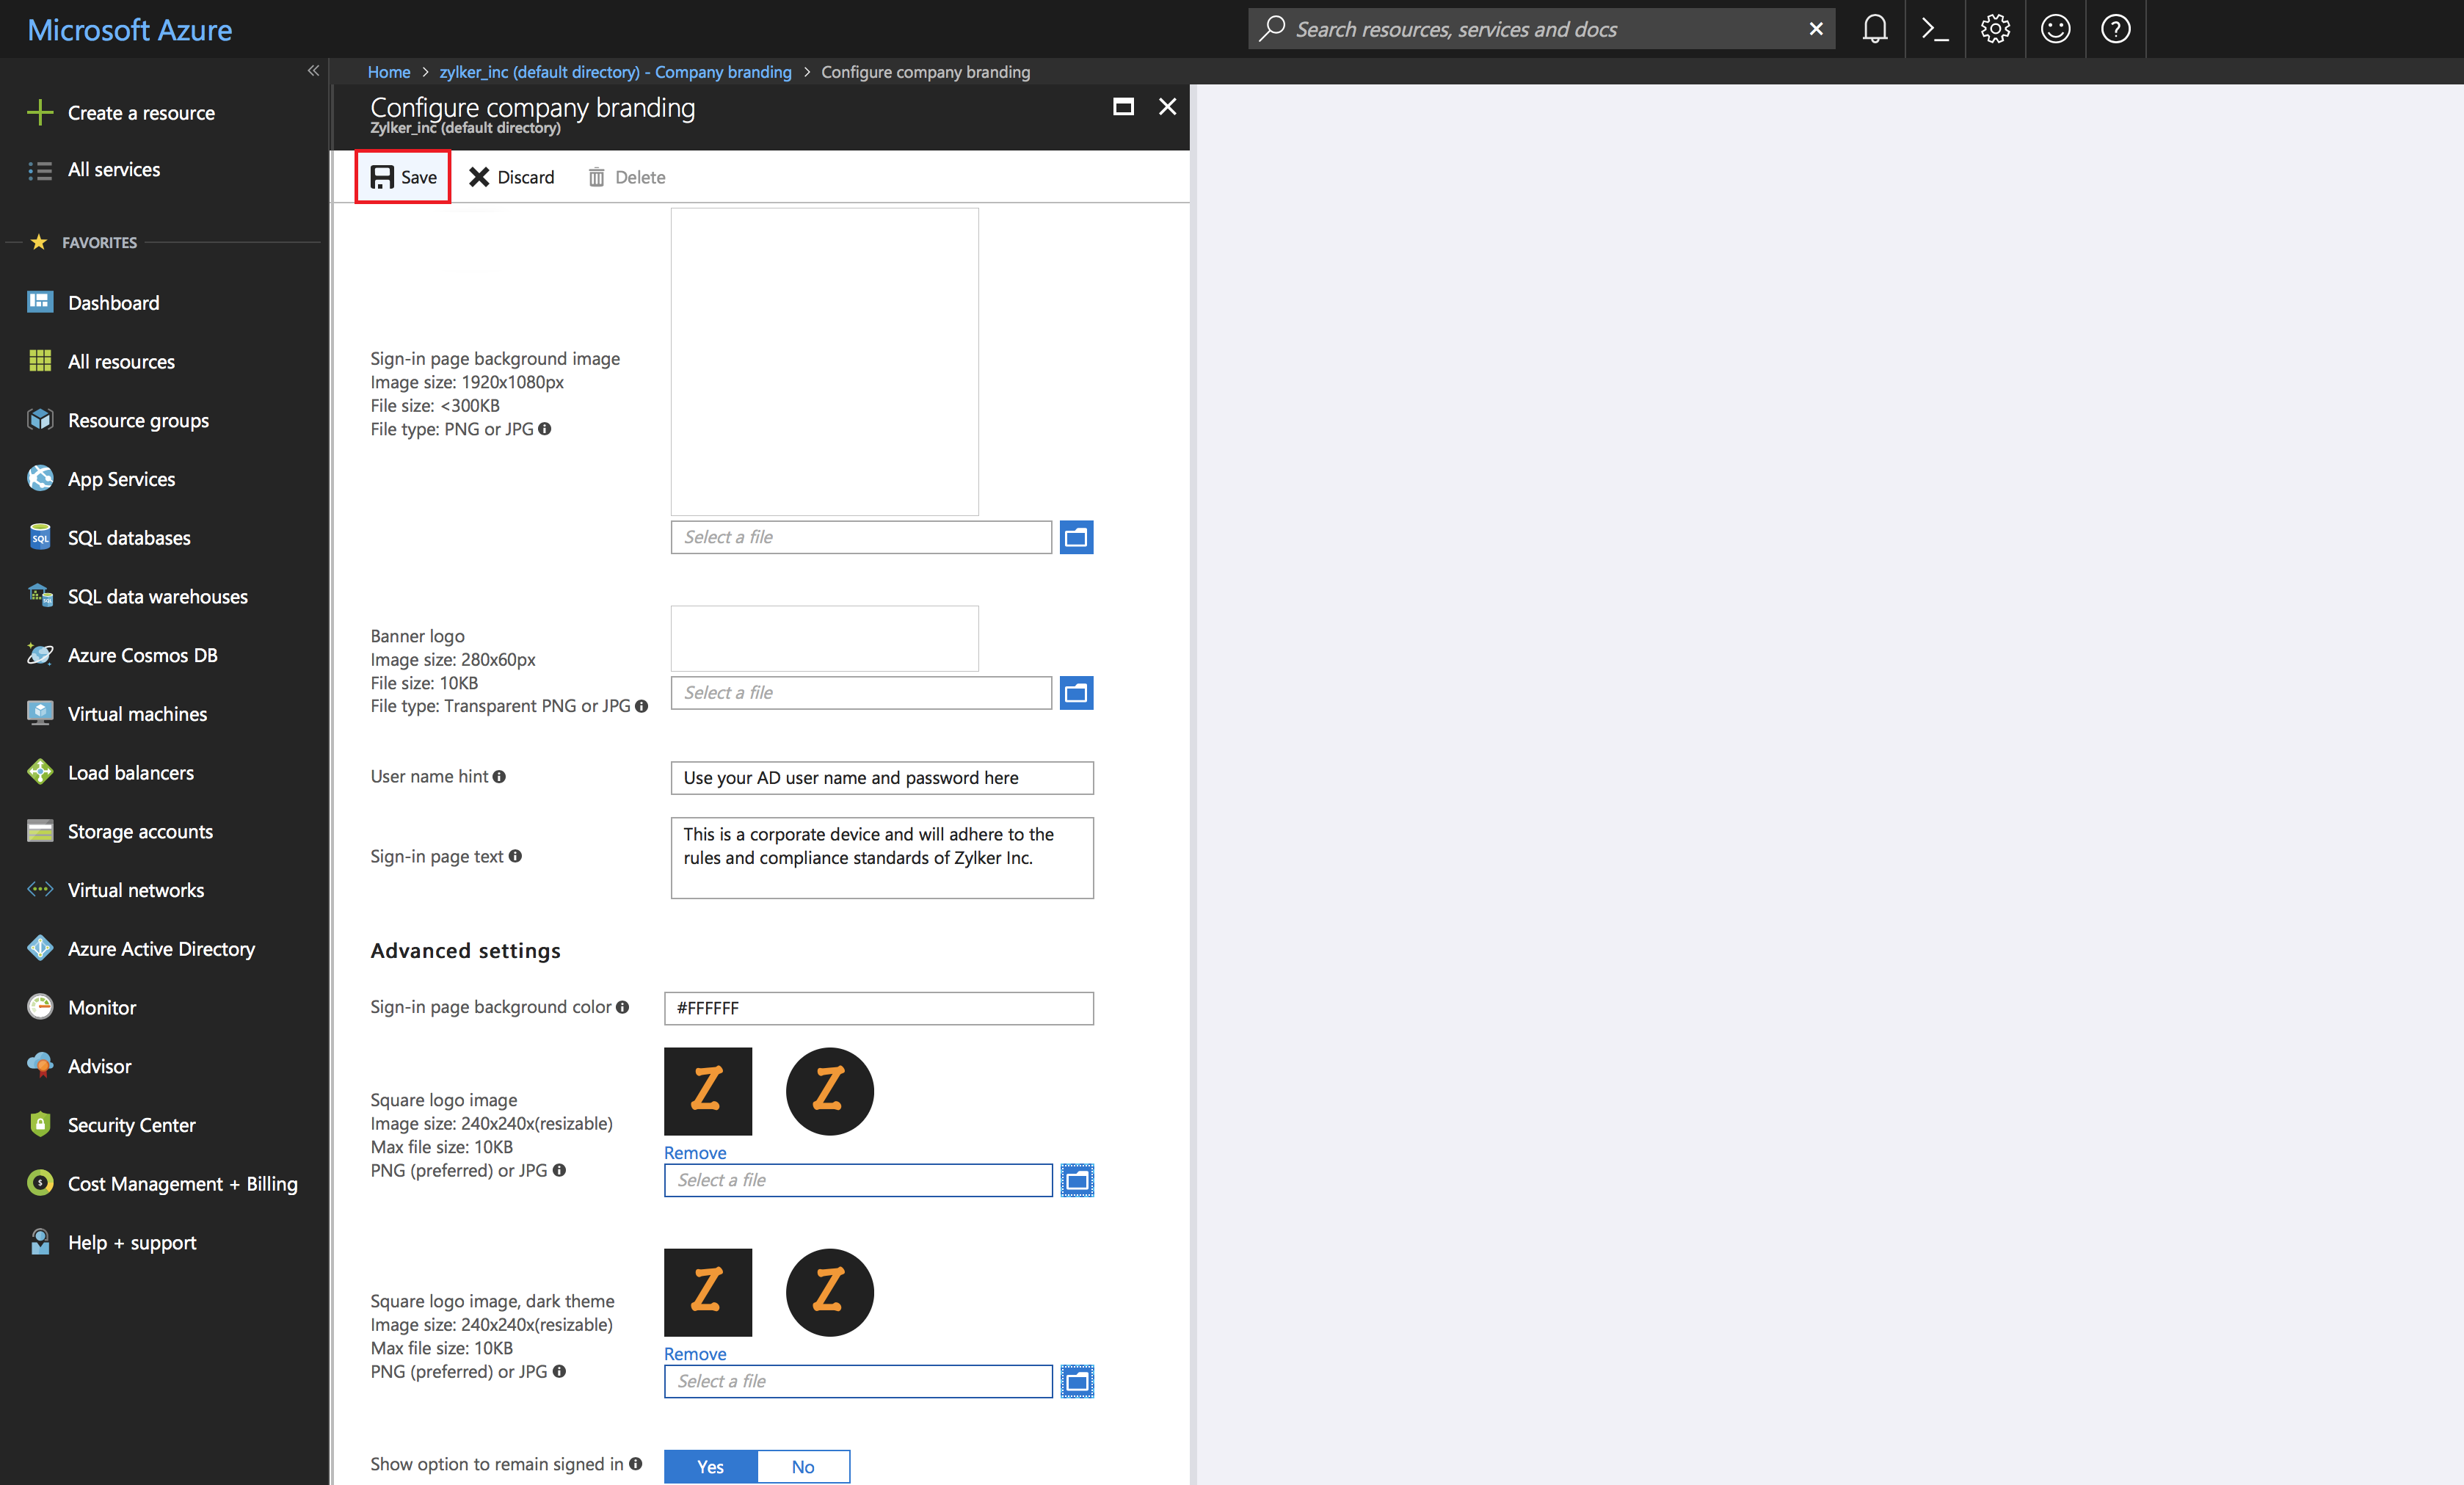2464x1485 pixels.
Task: Clear the search resources input field
Action: coord(1816,28)
